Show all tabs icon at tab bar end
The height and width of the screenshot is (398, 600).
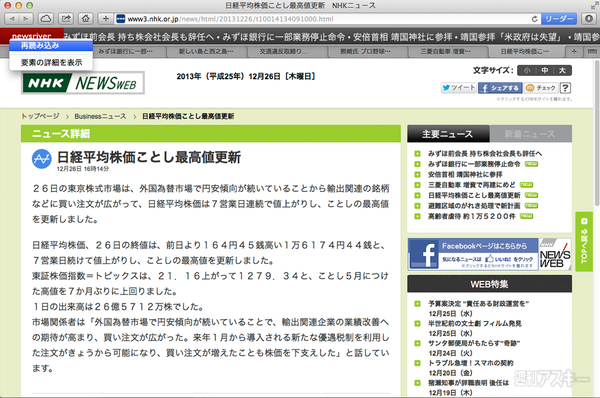(592, 51)
